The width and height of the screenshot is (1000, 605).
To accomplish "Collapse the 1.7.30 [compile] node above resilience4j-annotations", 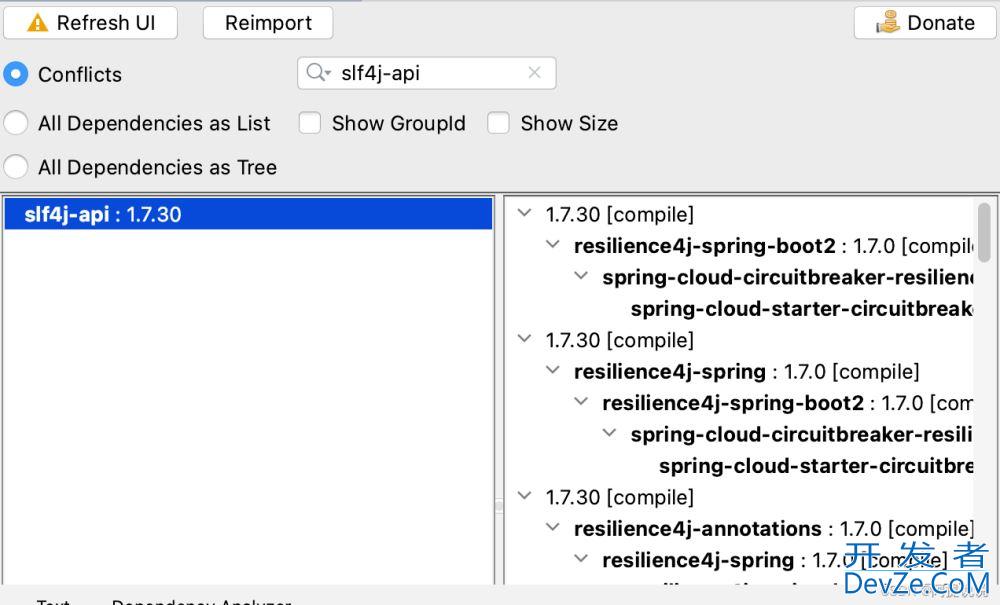I will coord(524,495).
